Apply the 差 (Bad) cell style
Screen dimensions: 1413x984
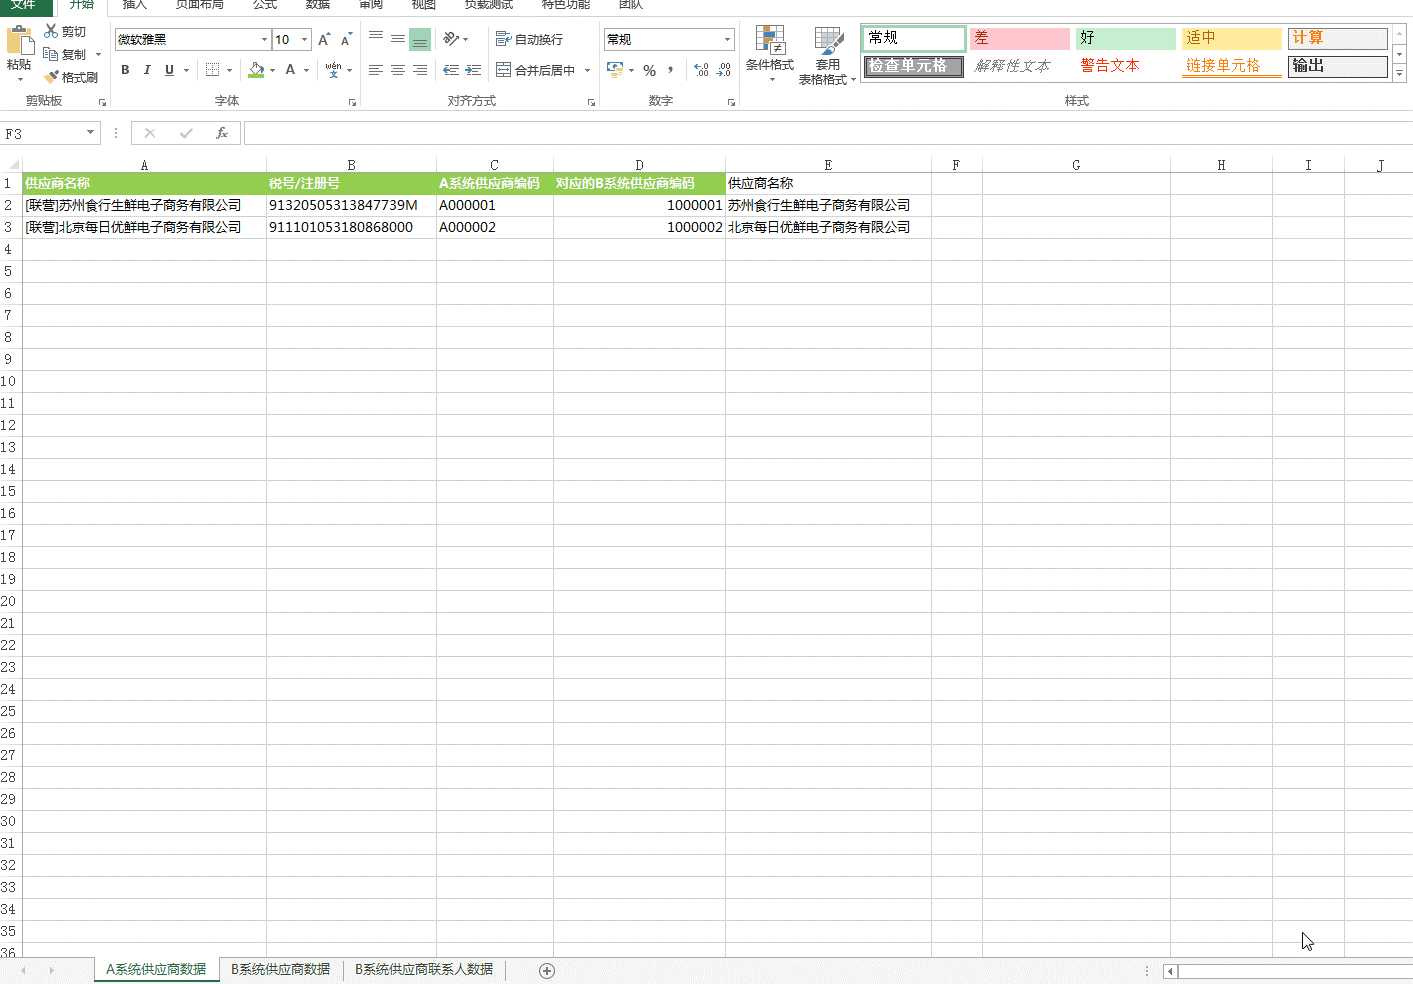coord(1019,38)
